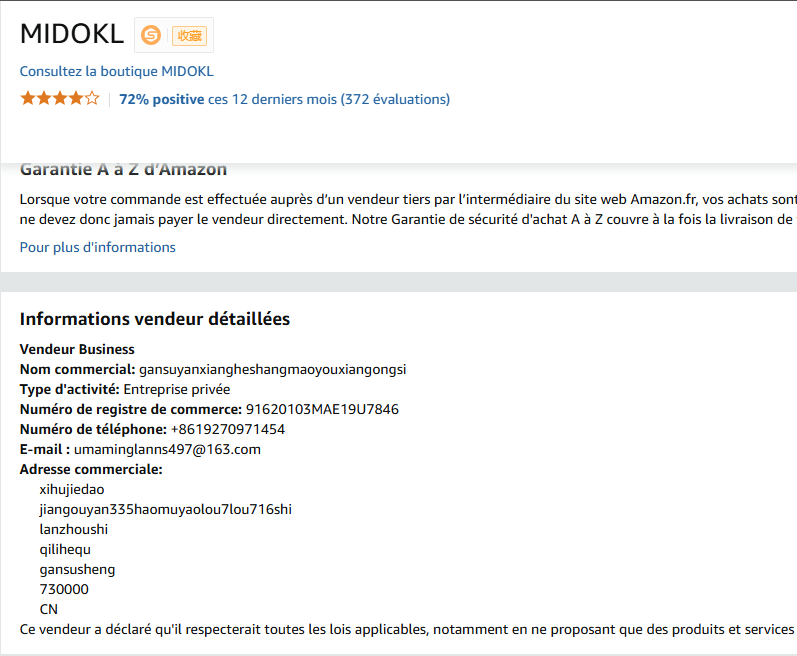Viewport: 797px width, 656px height.
Task: Follow the Pour plus d'informations link
Action: click(97, 247)
